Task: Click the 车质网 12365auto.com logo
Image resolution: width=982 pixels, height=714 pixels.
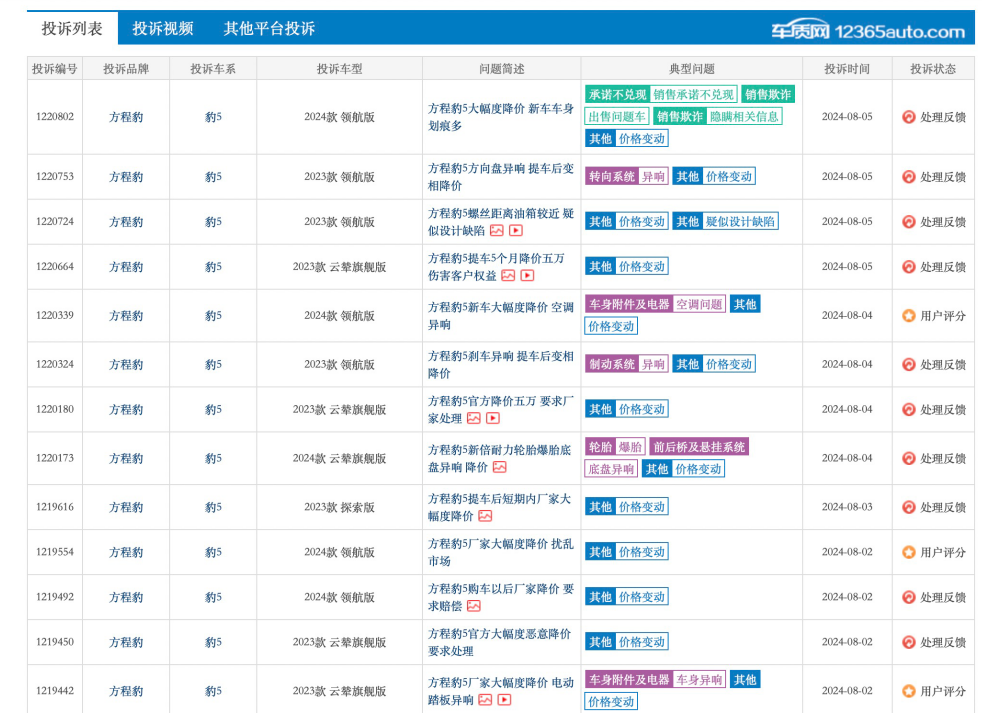Action: tap(867, 31)
